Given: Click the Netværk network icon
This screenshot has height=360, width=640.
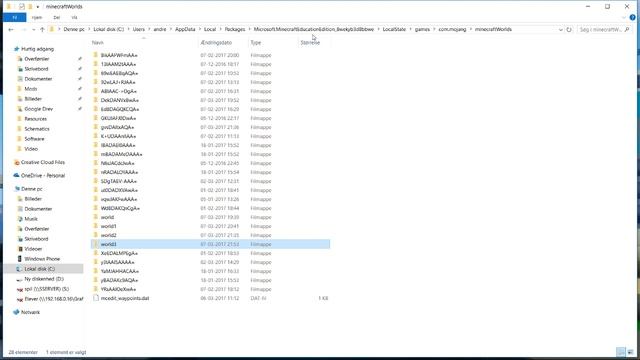Looking at the screenshot, I should tap(16, 312).
